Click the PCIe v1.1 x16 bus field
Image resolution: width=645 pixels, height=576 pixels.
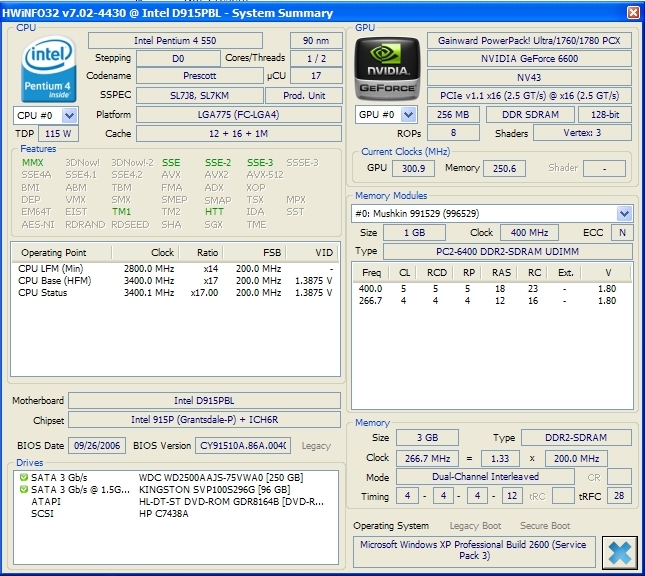529,95
